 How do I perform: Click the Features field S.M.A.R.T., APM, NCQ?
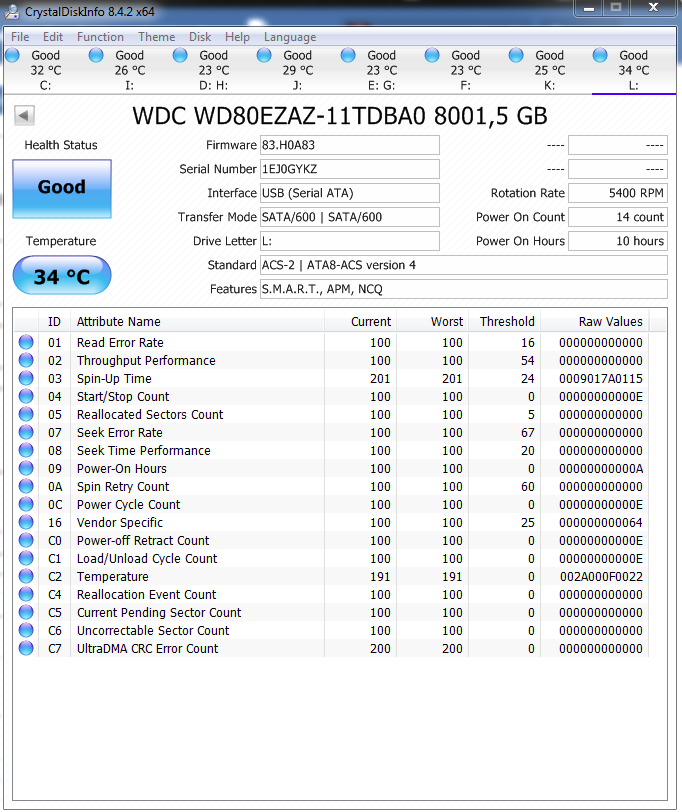tap(463, 289)
